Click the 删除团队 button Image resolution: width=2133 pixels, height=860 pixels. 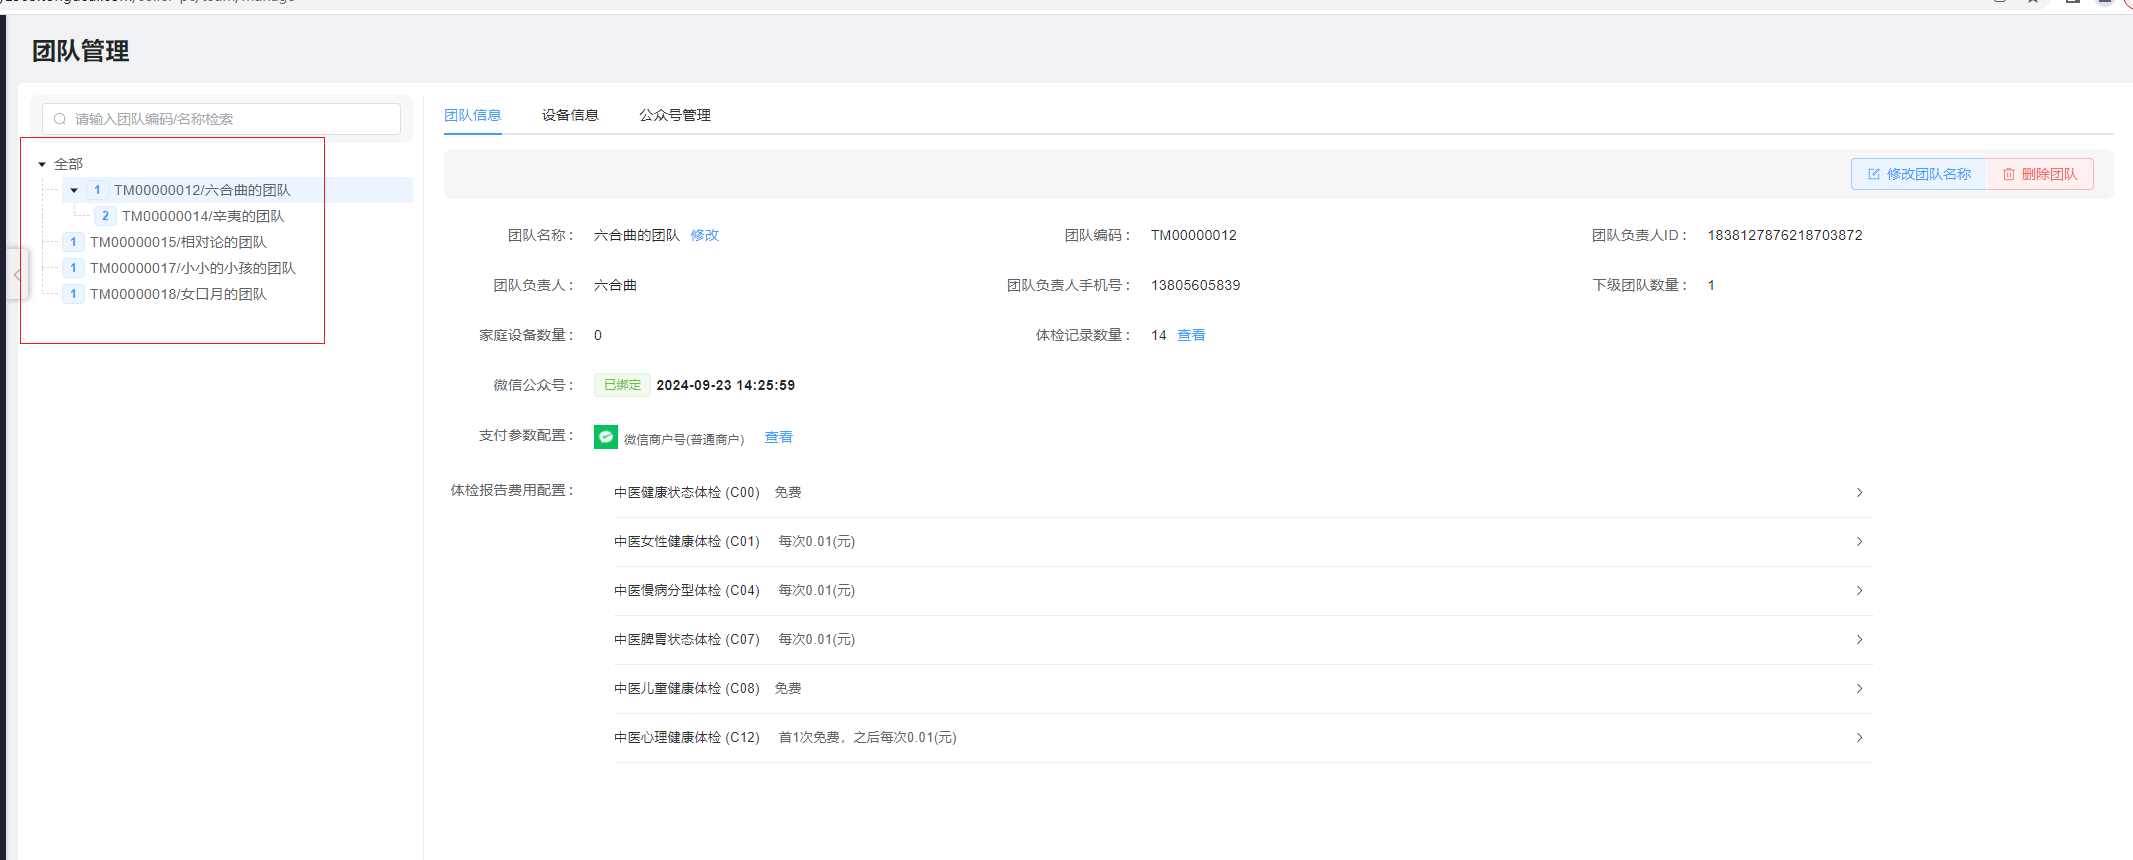coord(2039,174)
